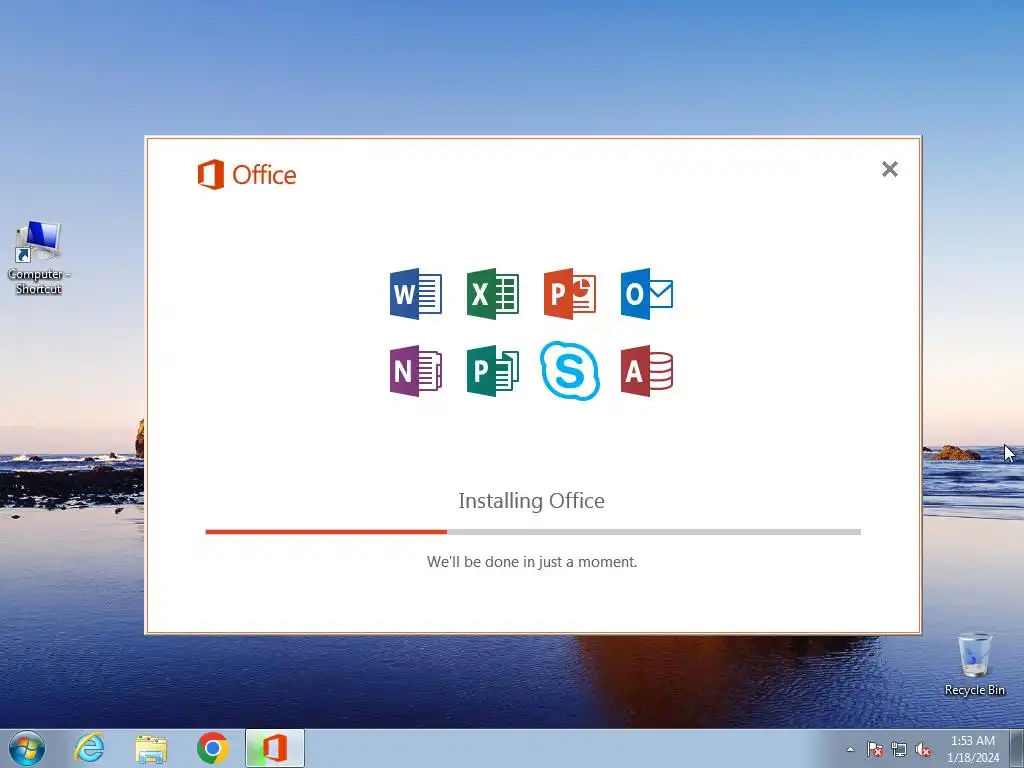Close the Office installer dialog
The height and width of the screenshot is (768, 1024).
pyautogui.click(x=889, y=169)
